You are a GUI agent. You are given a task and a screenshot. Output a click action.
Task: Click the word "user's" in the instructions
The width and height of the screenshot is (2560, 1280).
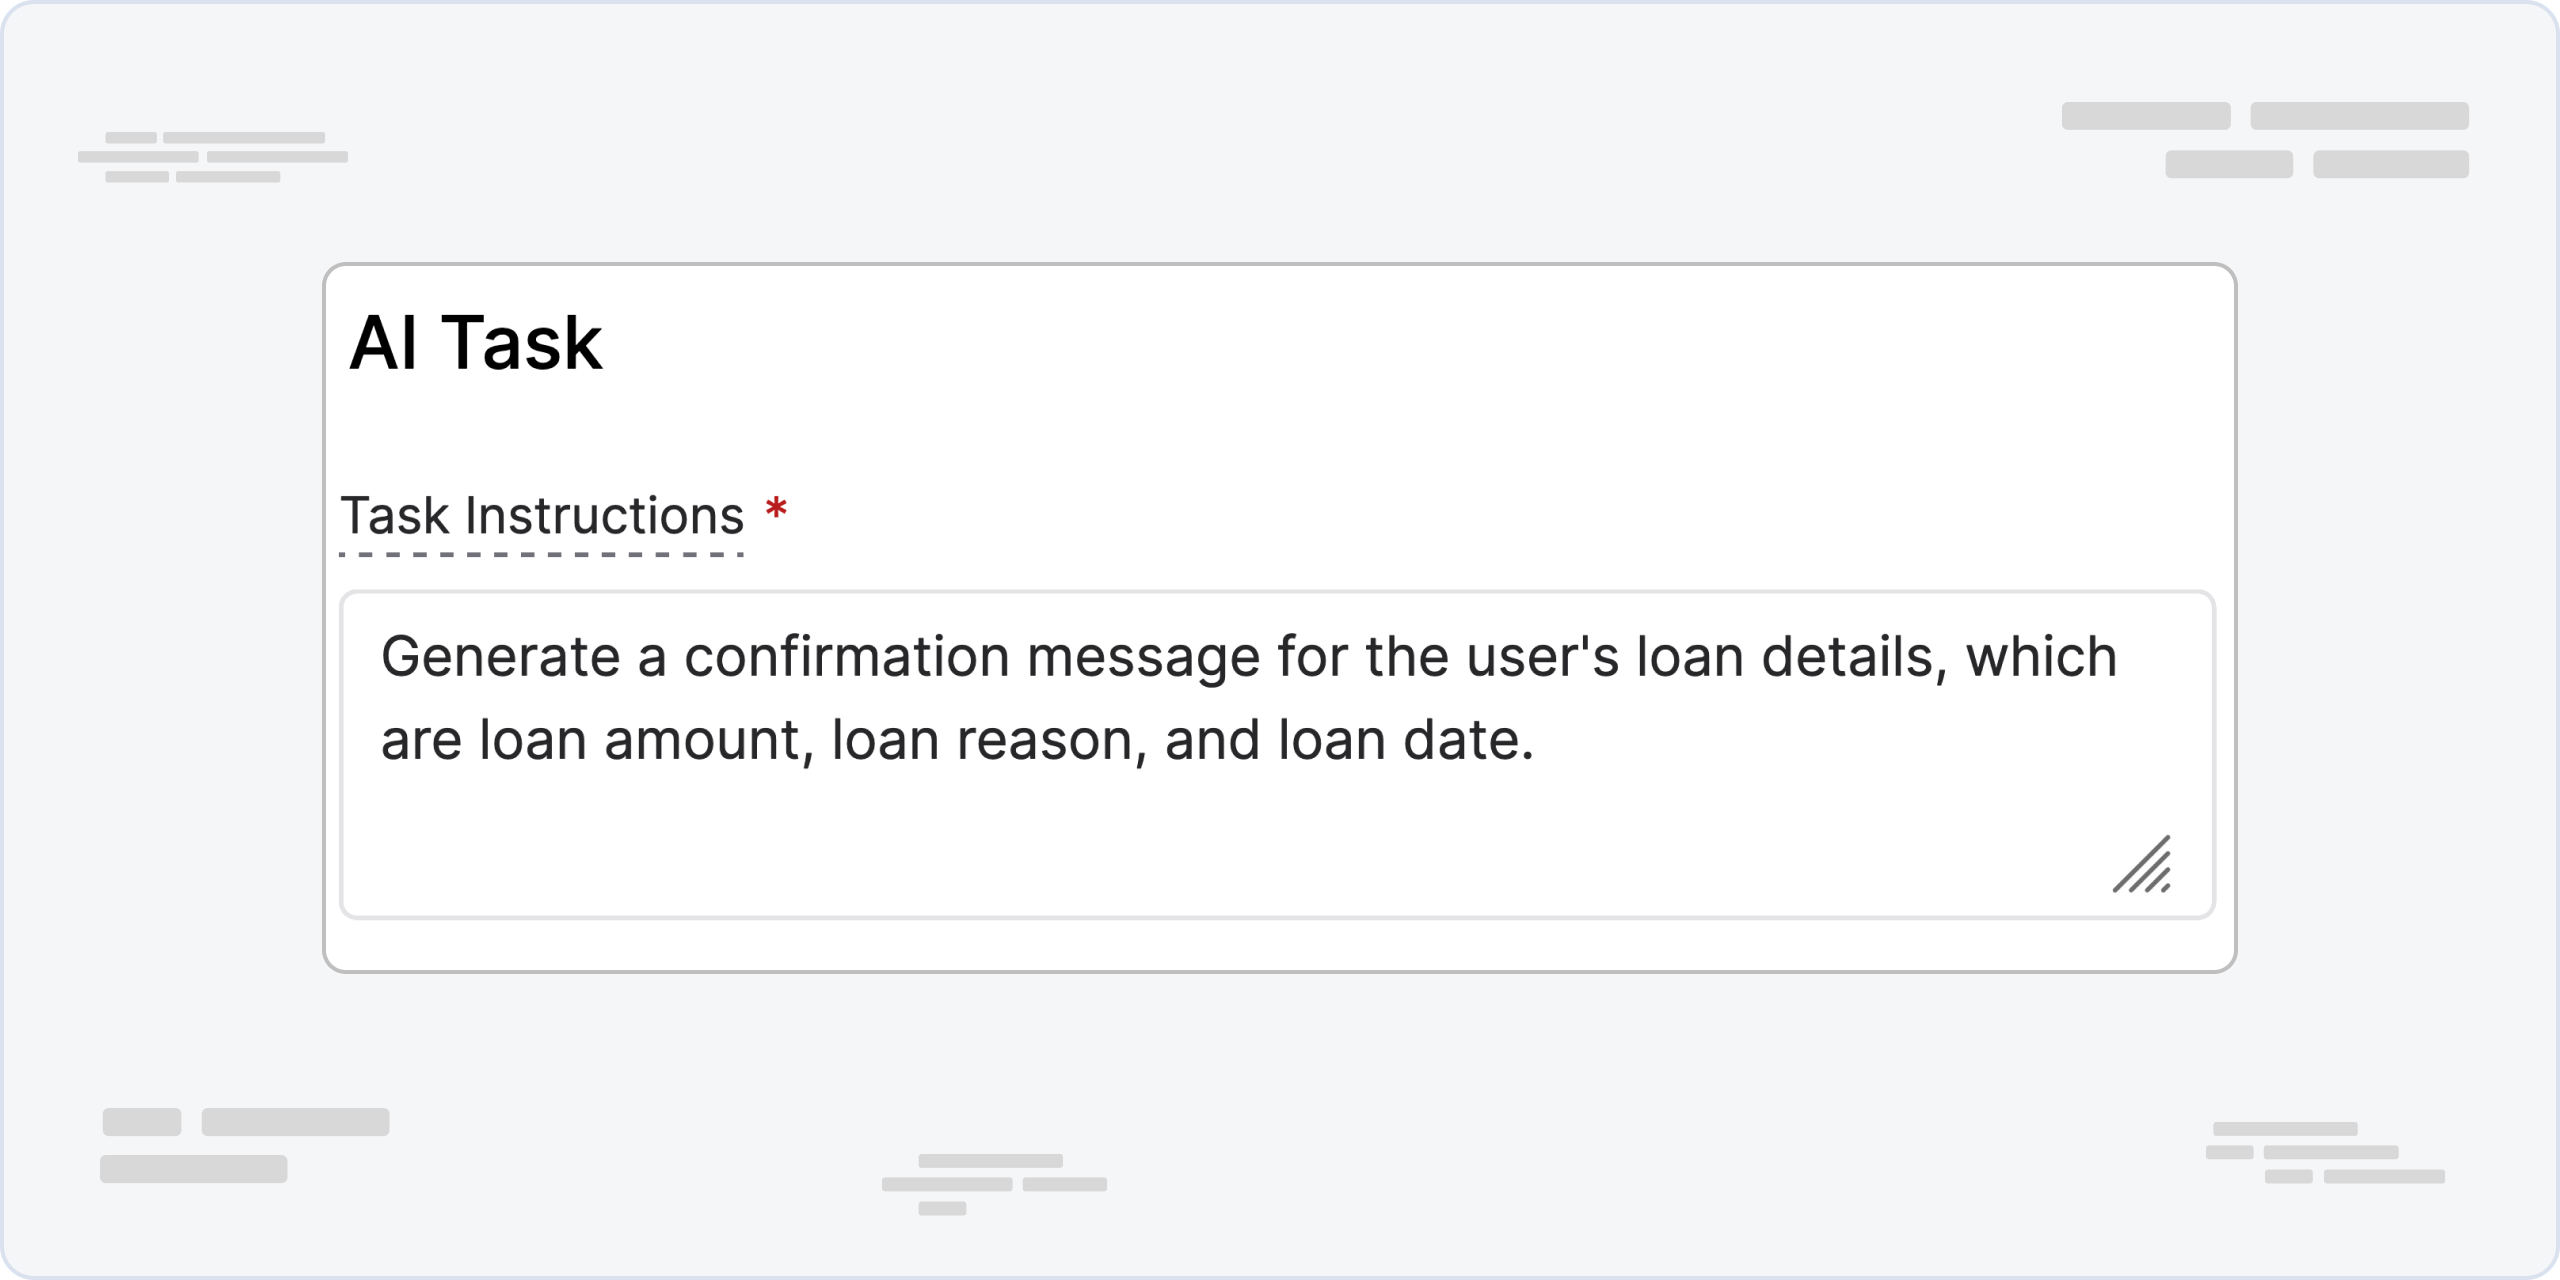click(1542, 657)
